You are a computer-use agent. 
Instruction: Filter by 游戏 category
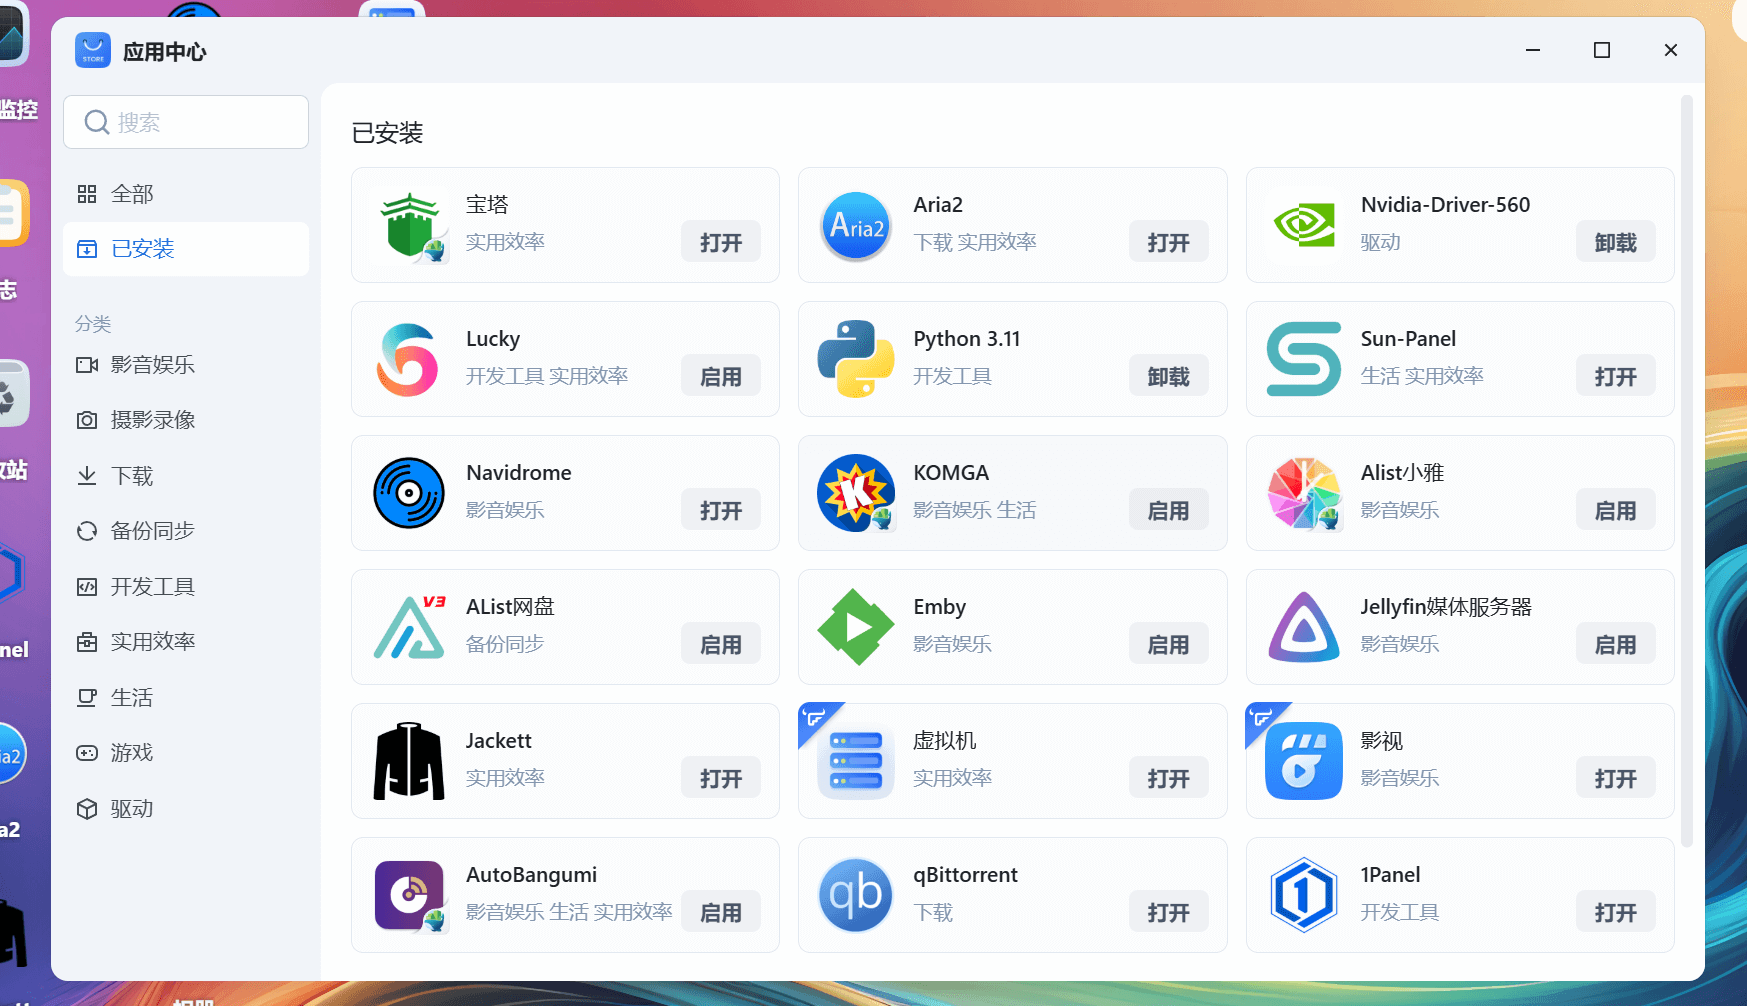pyautogui.click(x=186, y=753)
